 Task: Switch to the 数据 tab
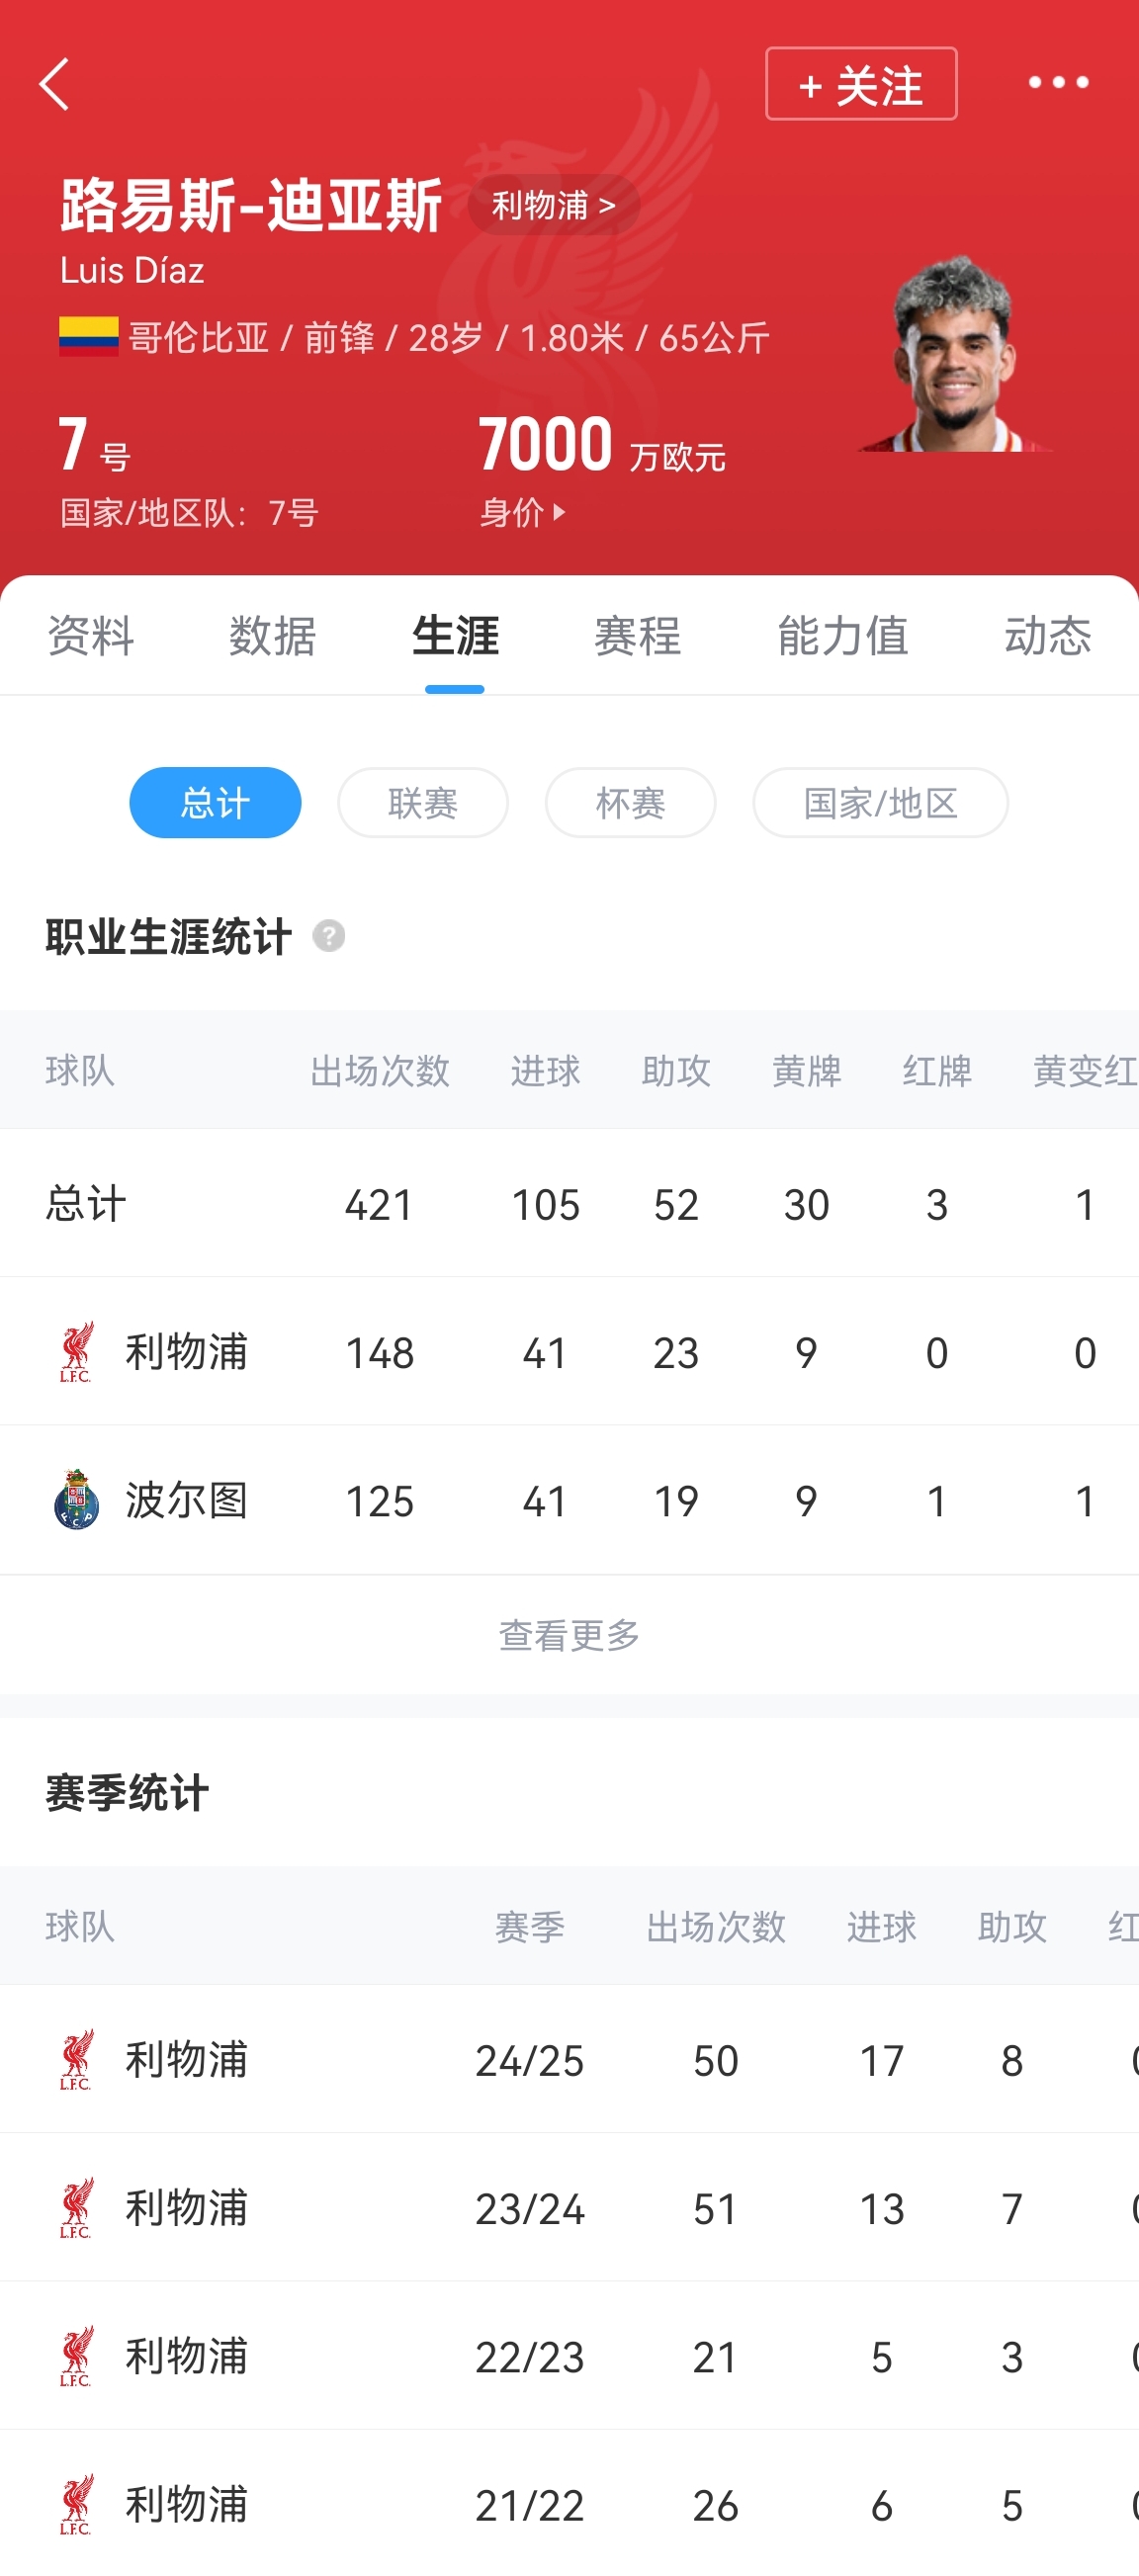[272, 636]
